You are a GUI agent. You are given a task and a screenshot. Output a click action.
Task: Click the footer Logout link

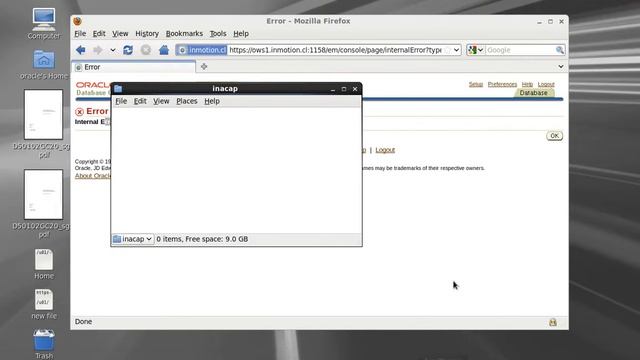[385, 150]
